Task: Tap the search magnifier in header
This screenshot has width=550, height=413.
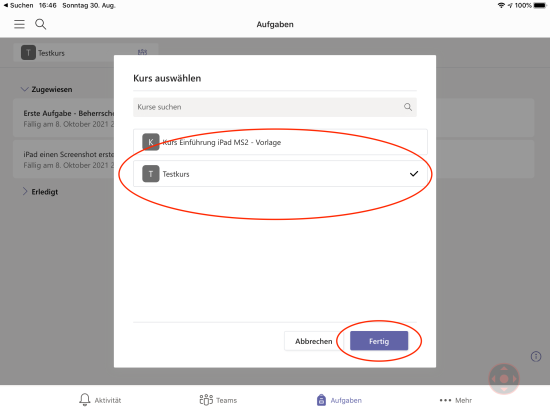Action: tap(41, 24)
